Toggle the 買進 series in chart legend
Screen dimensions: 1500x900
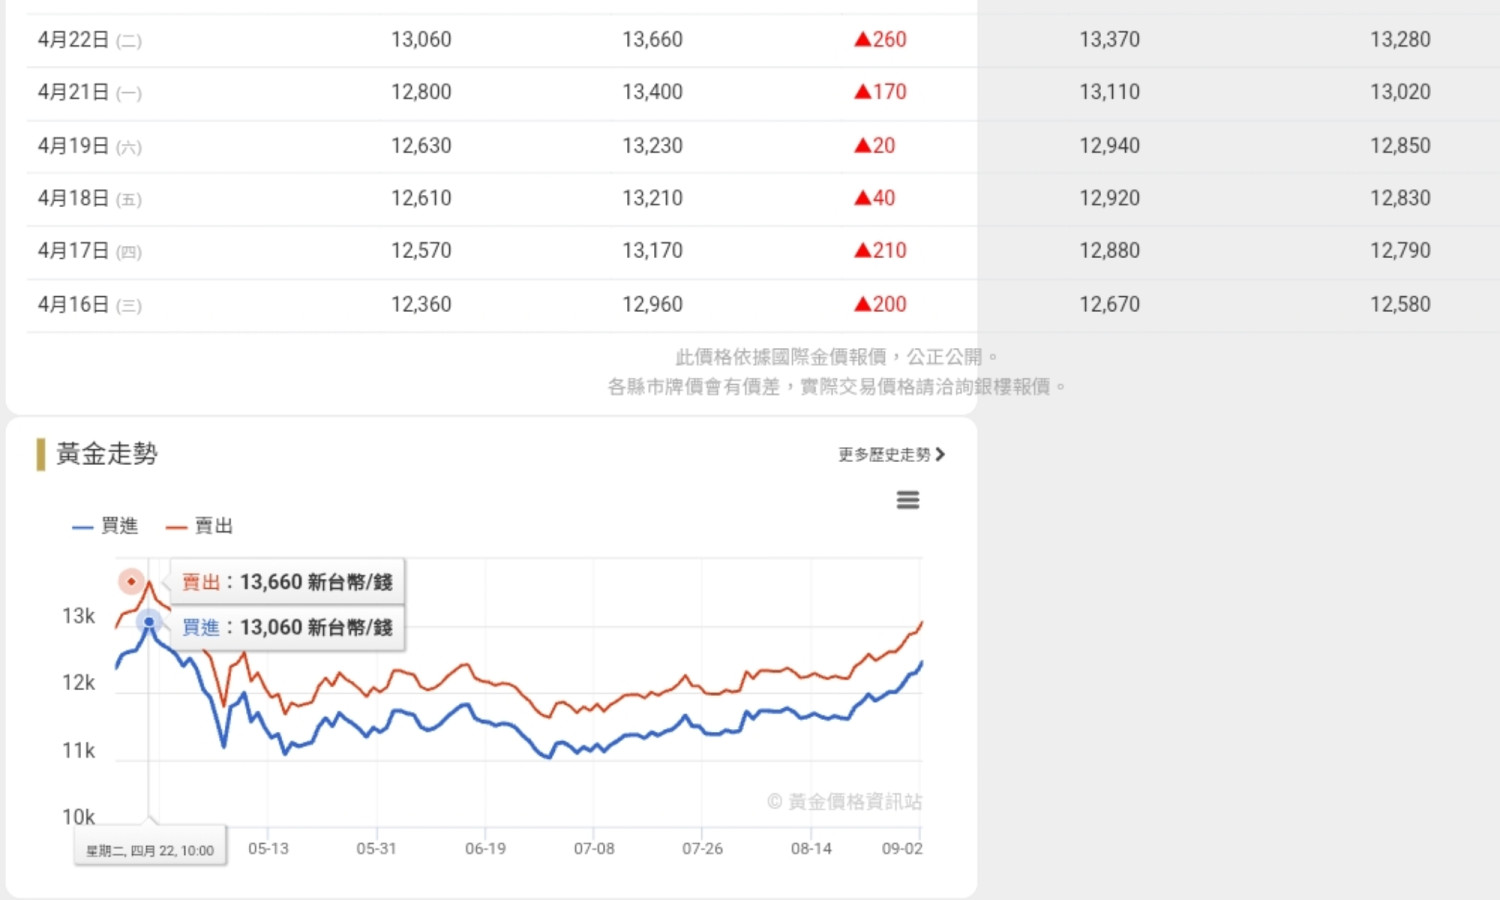pyautogui.click(x=105, y=526)
